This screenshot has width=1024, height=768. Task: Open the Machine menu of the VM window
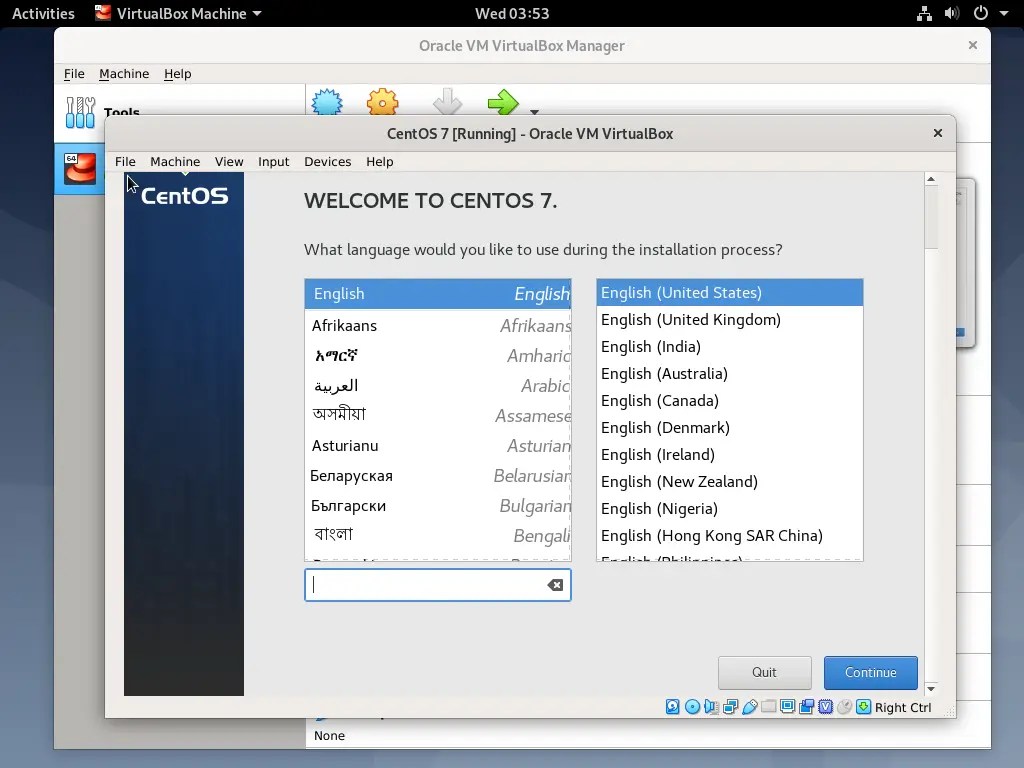pyautogui.click(x=175, y=161)
